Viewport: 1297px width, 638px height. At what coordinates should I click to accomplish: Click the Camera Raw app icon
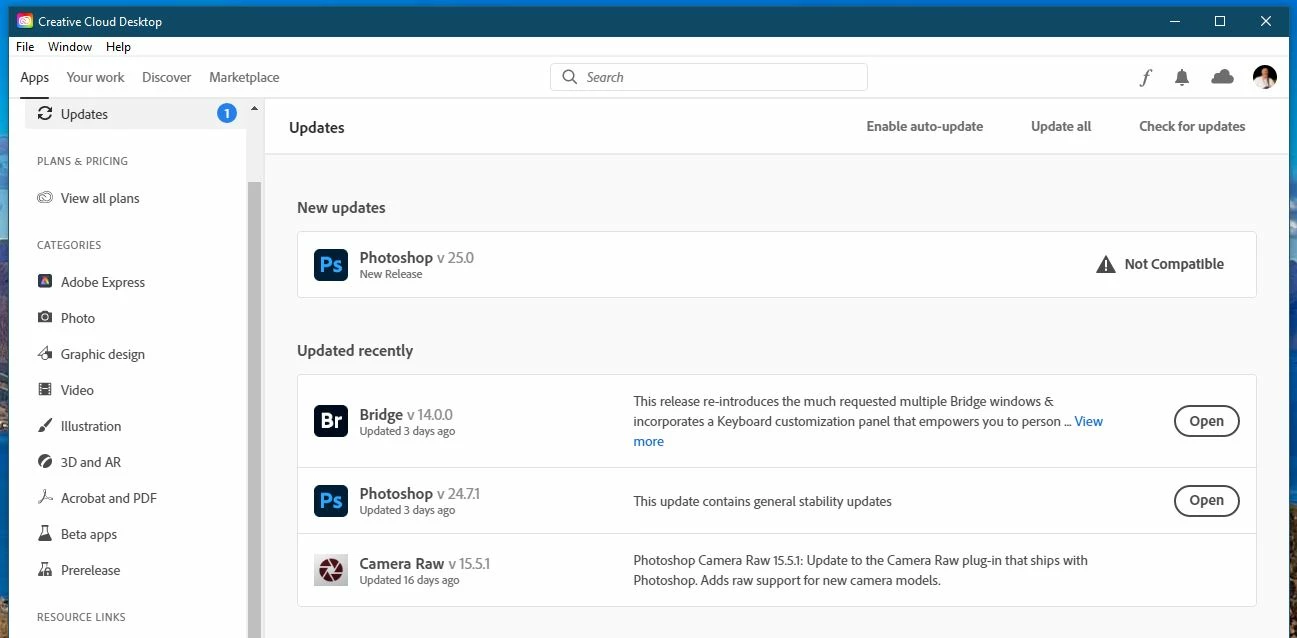pyautogui.click(x=331, y=571)
